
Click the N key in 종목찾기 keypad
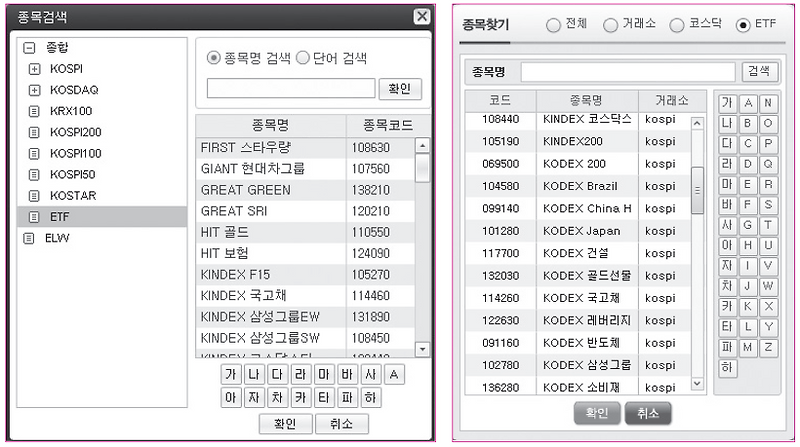tap(768, 104)
